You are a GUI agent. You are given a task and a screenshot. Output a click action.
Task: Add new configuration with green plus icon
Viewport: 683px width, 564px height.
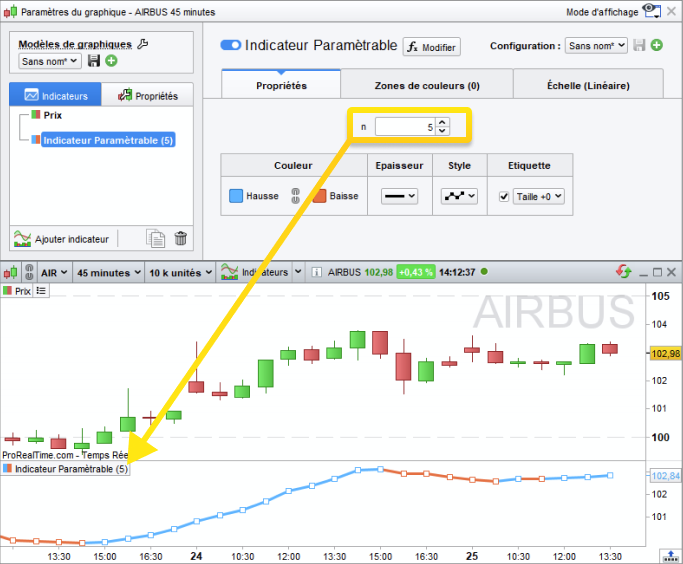click(x=657, y=45)
